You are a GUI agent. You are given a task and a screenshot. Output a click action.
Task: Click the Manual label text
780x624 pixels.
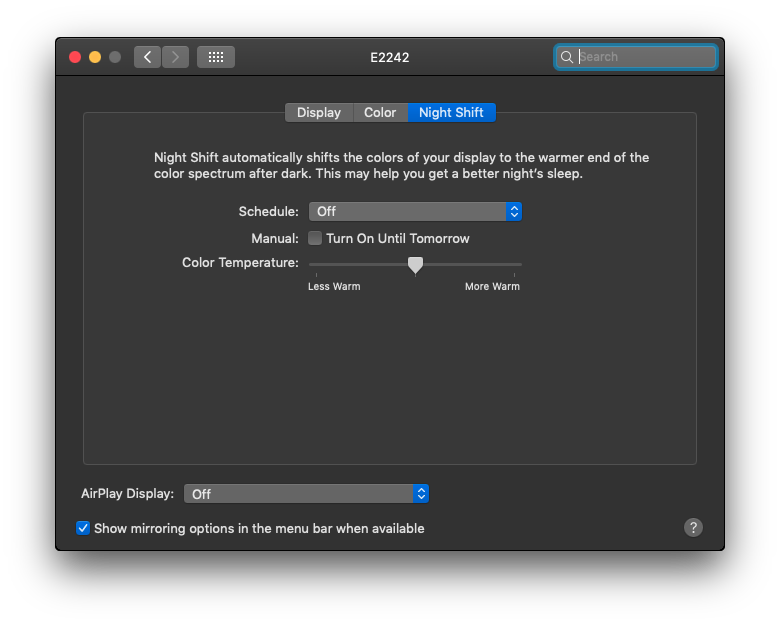[x=275, y=238]
